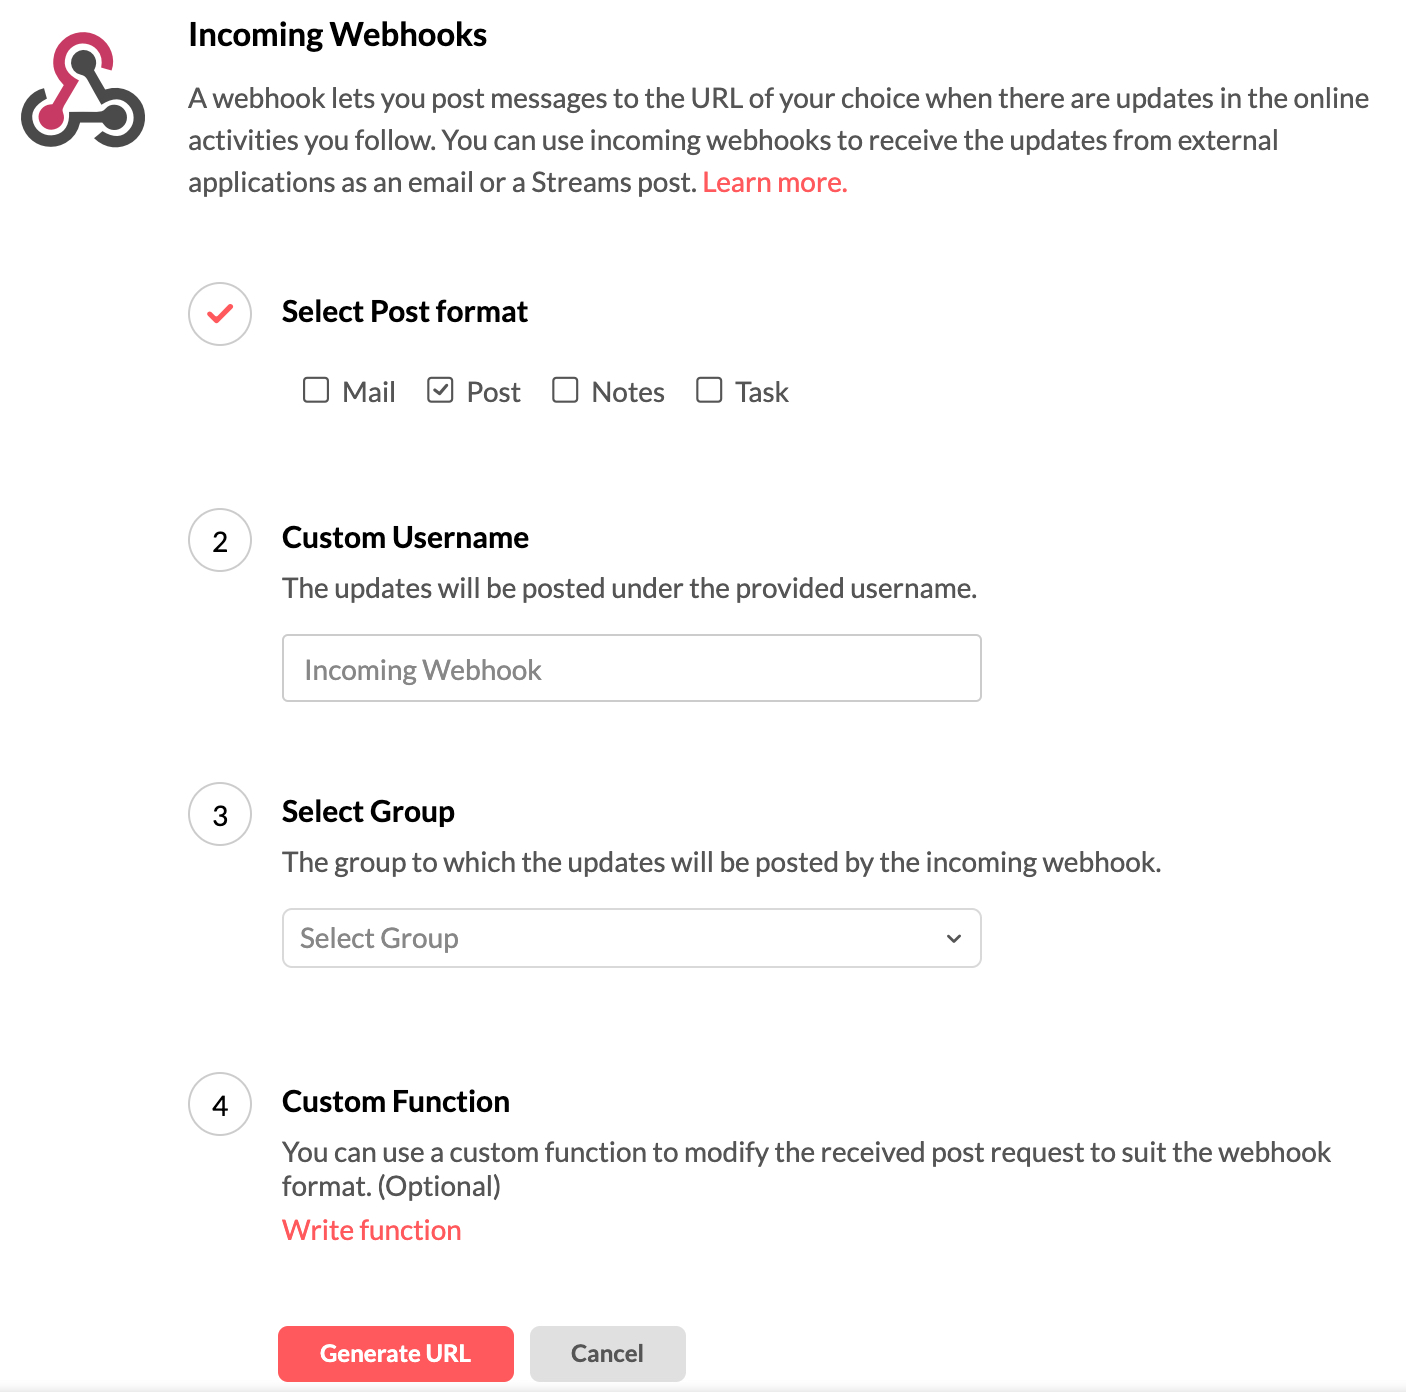Click the Custom Username input field
Screen dimensions: 1406x1392
click(631, 668)
